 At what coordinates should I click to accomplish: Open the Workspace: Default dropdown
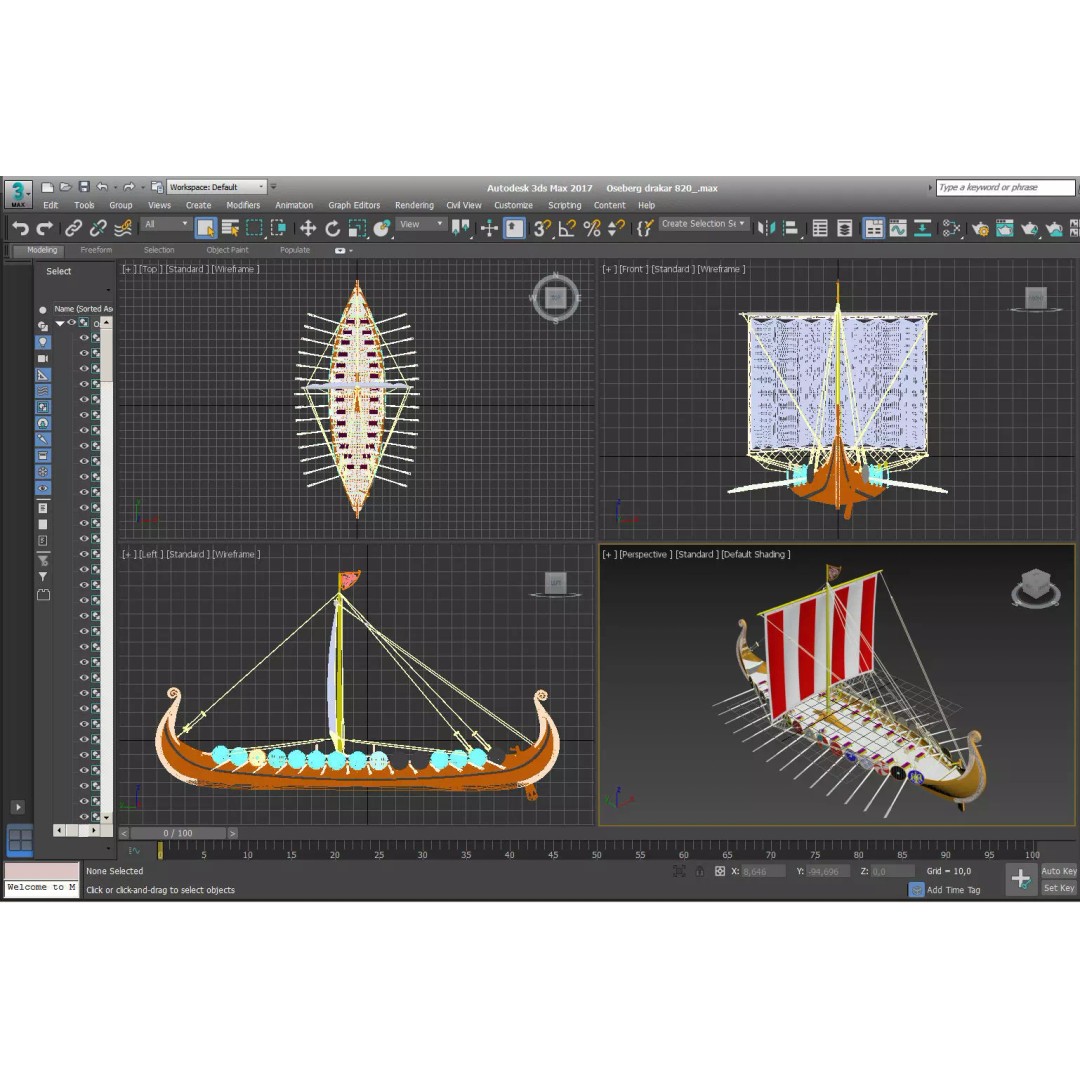(218, 186)
